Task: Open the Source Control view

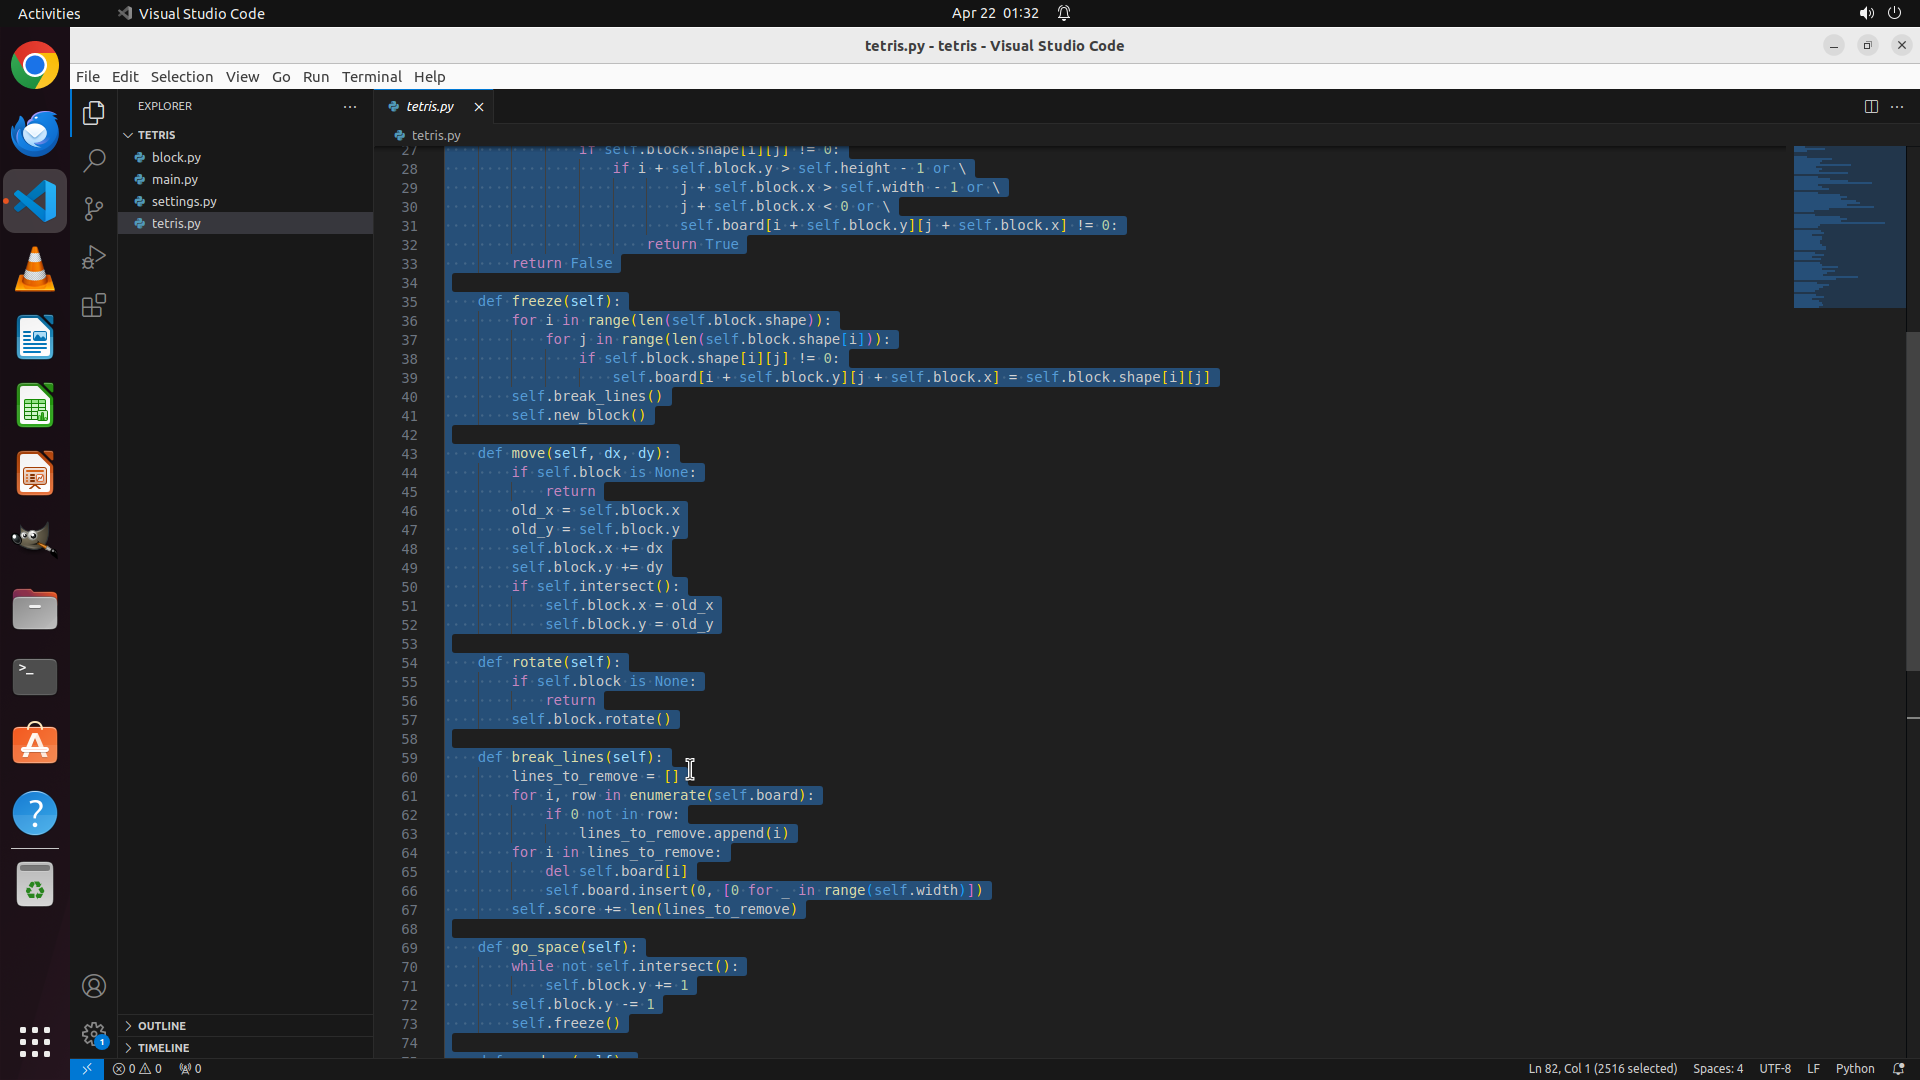Action: point(94,209)
